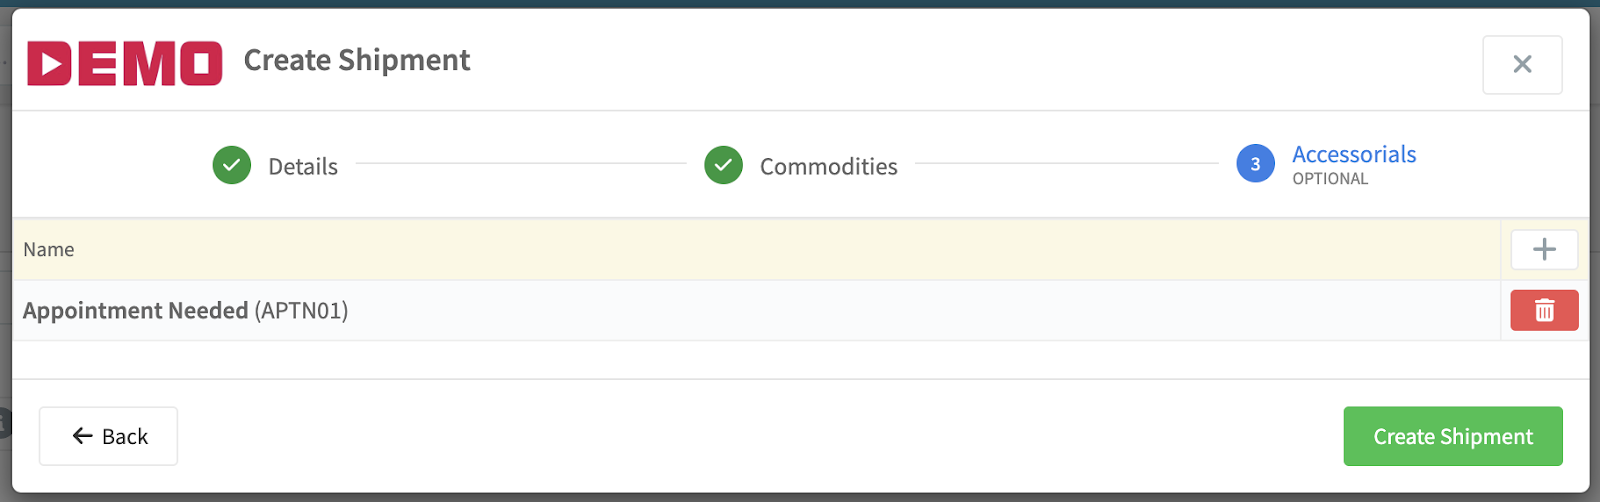Click the left arrow in Back button
The width and height of the screenshot is (1600, 502).
point(83,436)
